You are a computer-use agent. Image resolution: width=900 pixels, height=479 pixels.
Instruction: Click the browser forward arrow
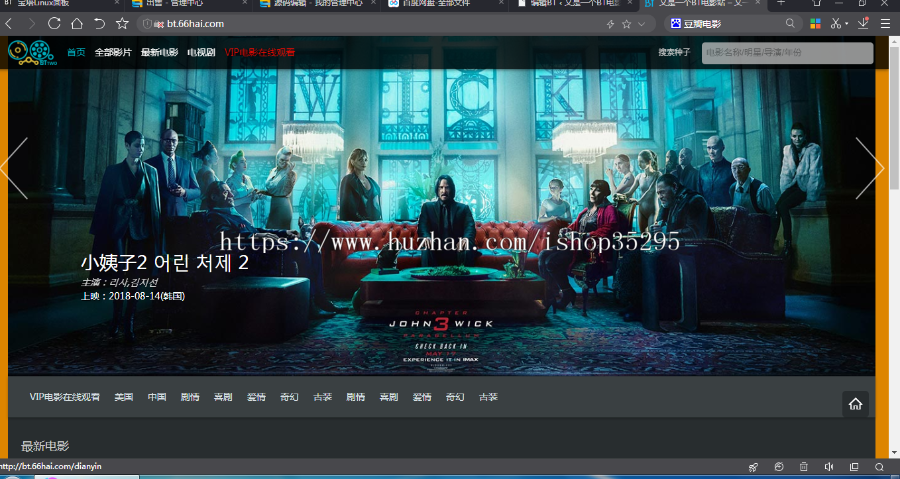pos(32,24)
